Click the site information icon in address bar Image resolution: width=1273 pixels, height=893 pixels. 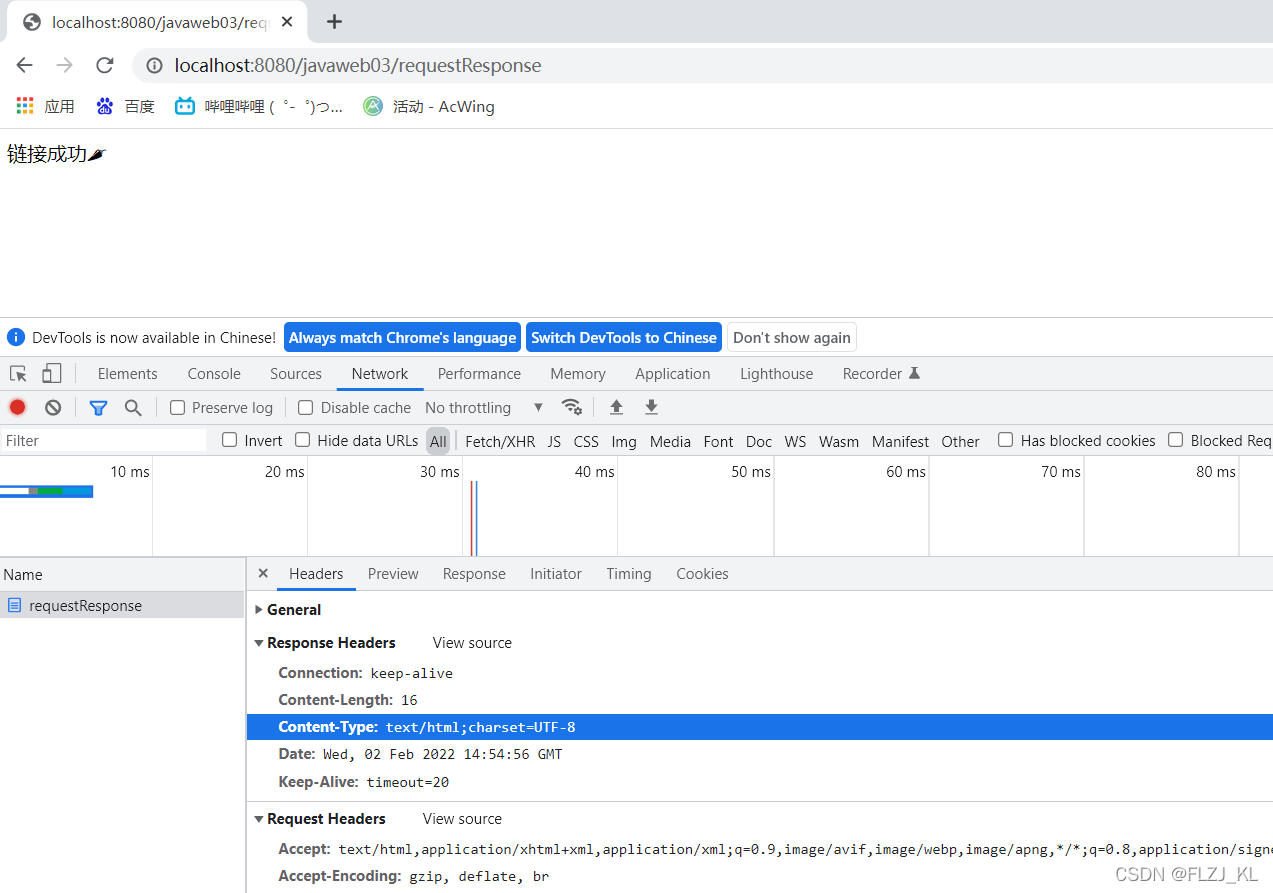tap(154, 66)
